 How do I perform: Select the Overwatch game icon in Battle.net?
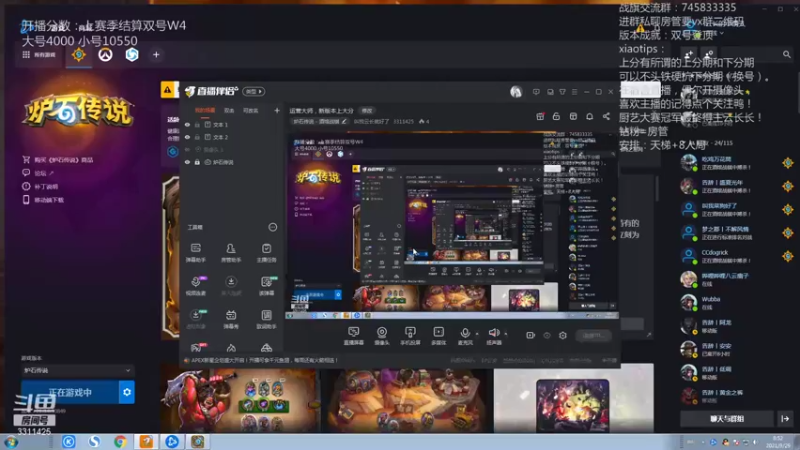[106, 55]
